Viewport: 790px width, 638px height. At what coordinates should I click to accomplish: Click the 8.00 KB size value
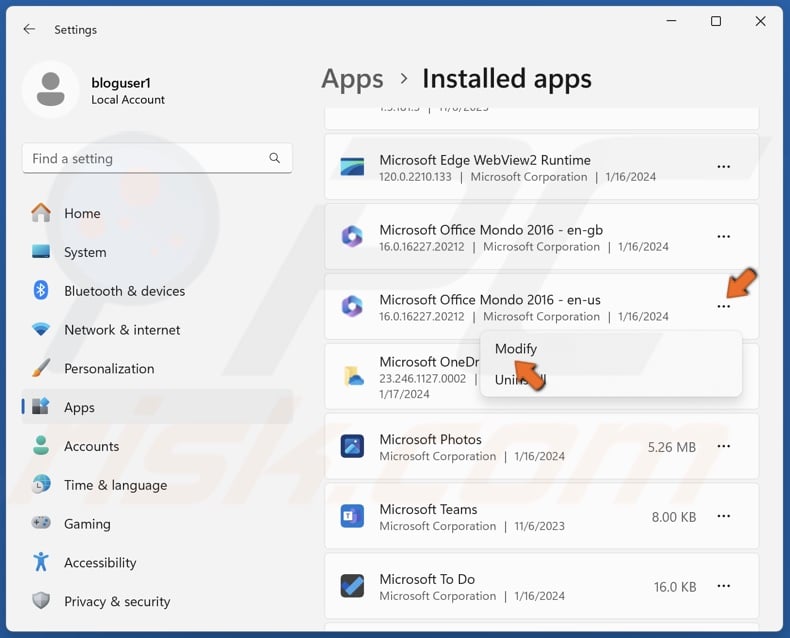674,517
